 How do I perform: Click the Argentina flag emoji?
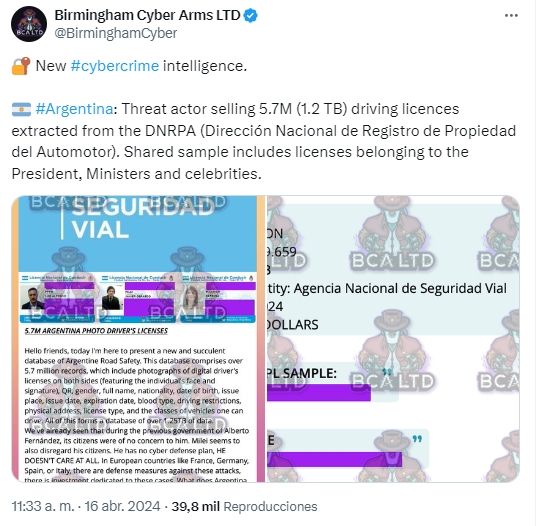pyautogui.click(x=21, y=109)
